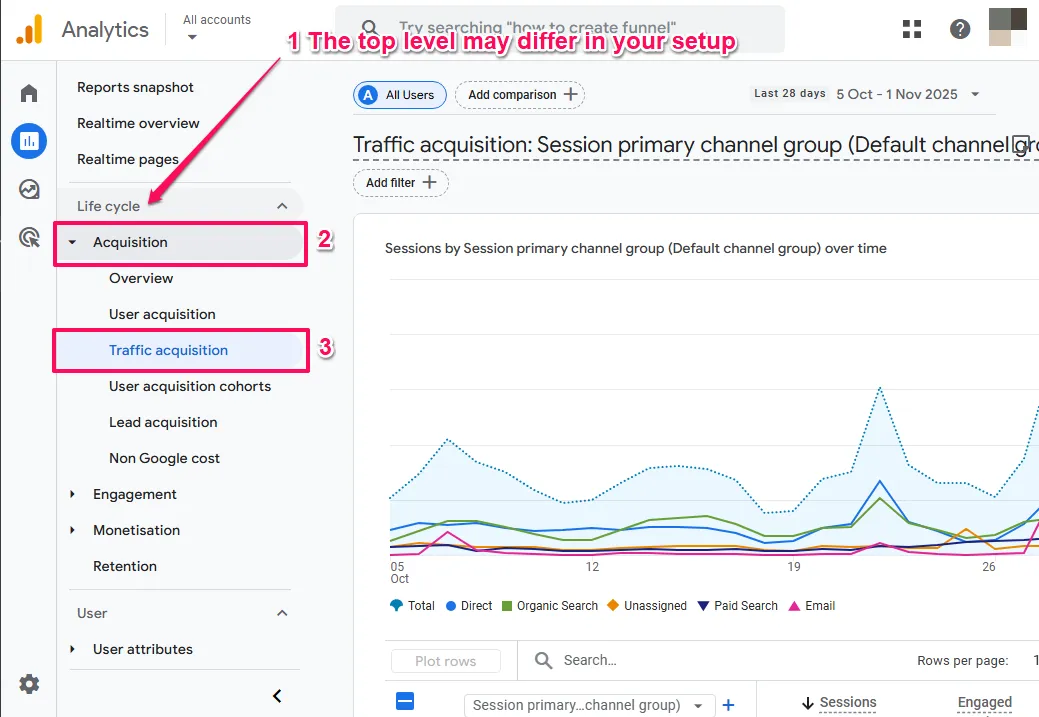Go to Realtime overview
1039x717 pixels.
click(138, 123)
